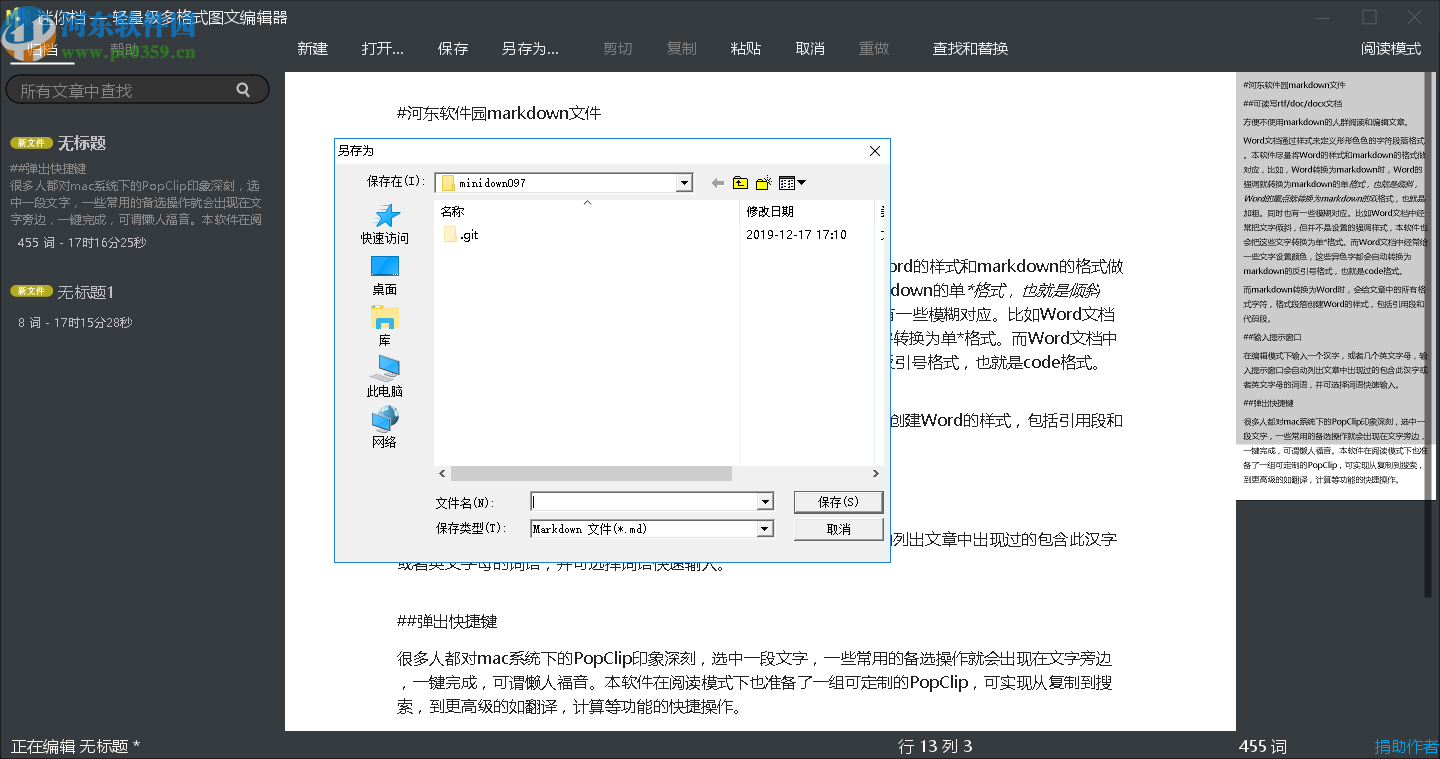Open Desktop (桌面) location in save dialog
The width and height of the screenshot is (1440, 759).
pyautogui.click(x=384, y=272)
